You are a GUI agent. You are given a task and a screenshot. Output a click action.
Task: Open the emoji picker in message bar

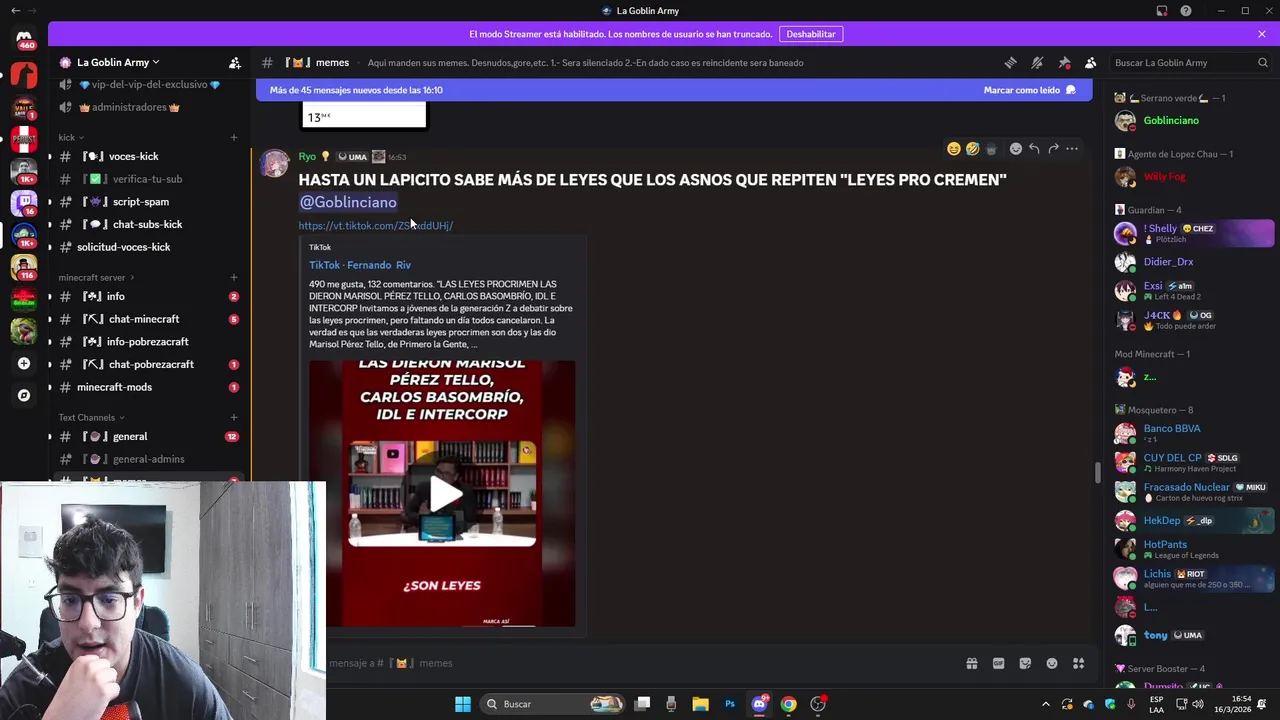click(x=1052, y=663)
